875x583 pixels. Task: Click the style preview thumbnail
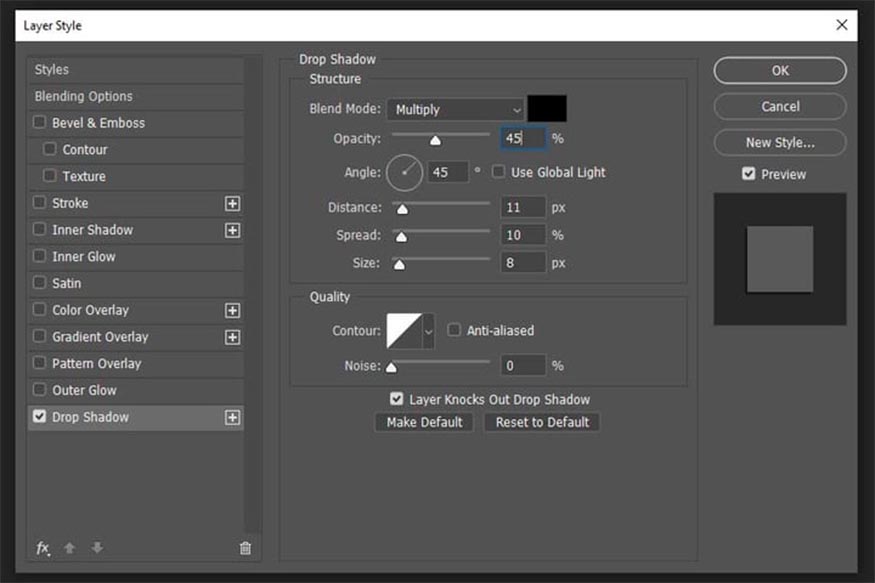coord(780,259)
